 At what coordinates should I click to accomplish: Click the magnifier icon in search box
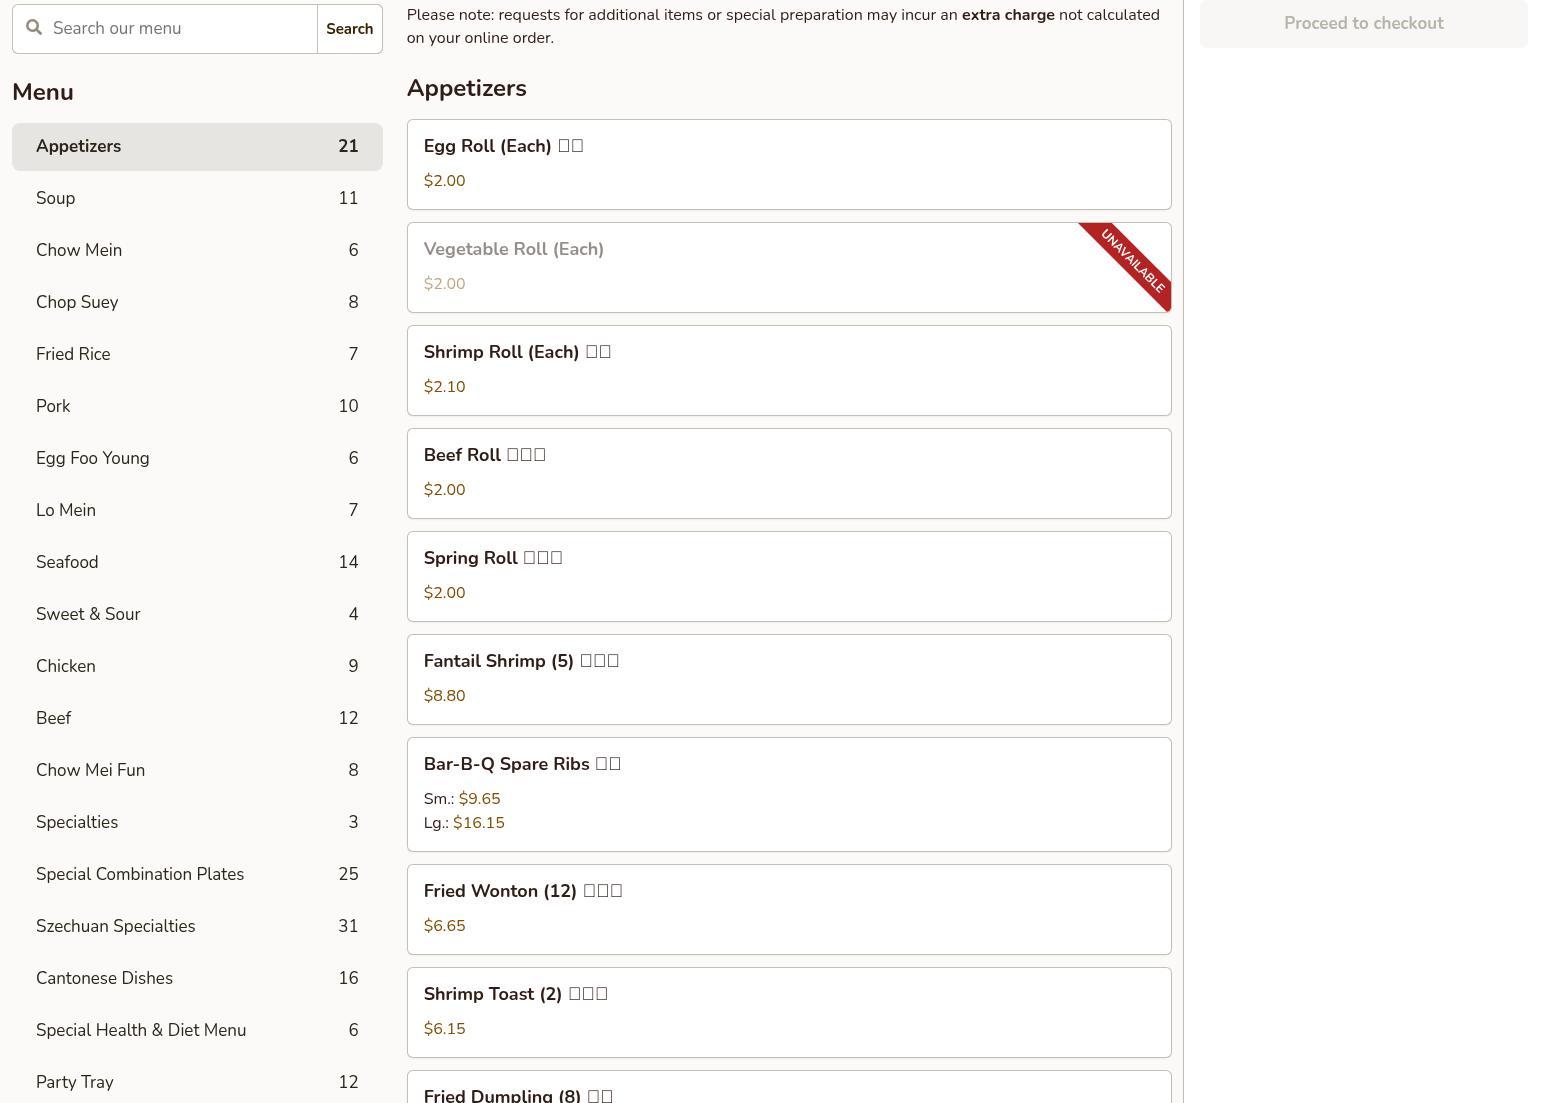click(x=34, y=28)
